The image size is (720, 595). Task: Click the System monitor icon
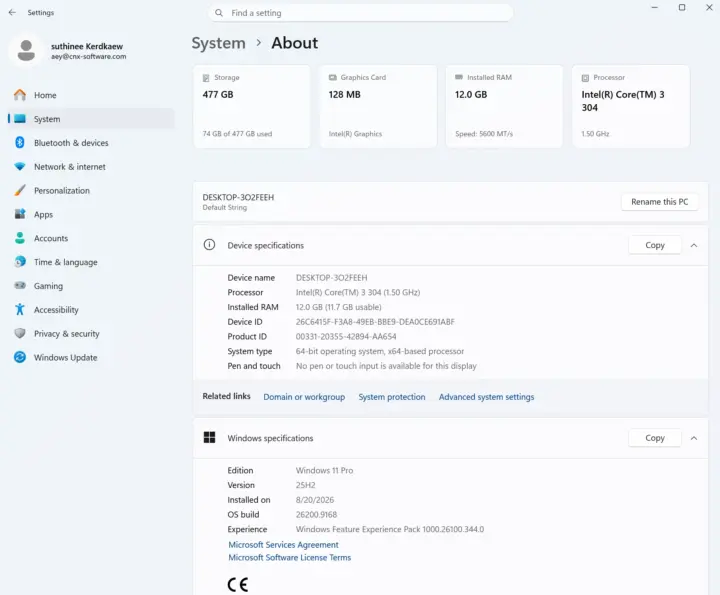point(20,119)
